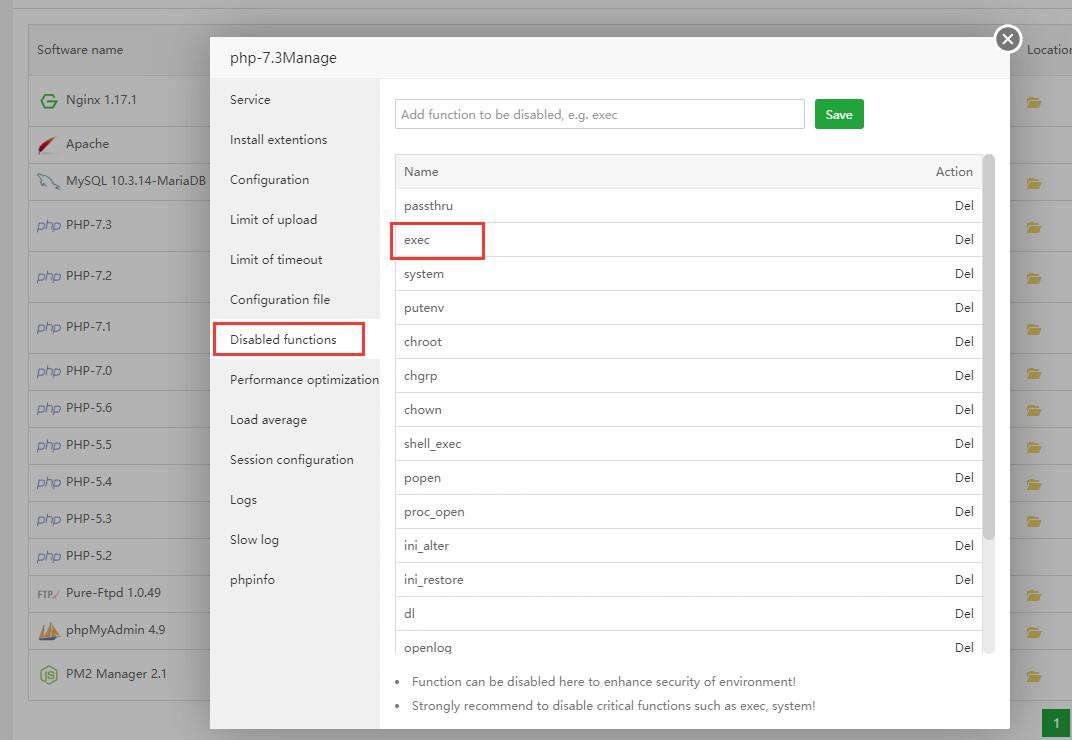Open the phpinfo tab
Screen dimensions: 1072x740
[x=252, y=580]
